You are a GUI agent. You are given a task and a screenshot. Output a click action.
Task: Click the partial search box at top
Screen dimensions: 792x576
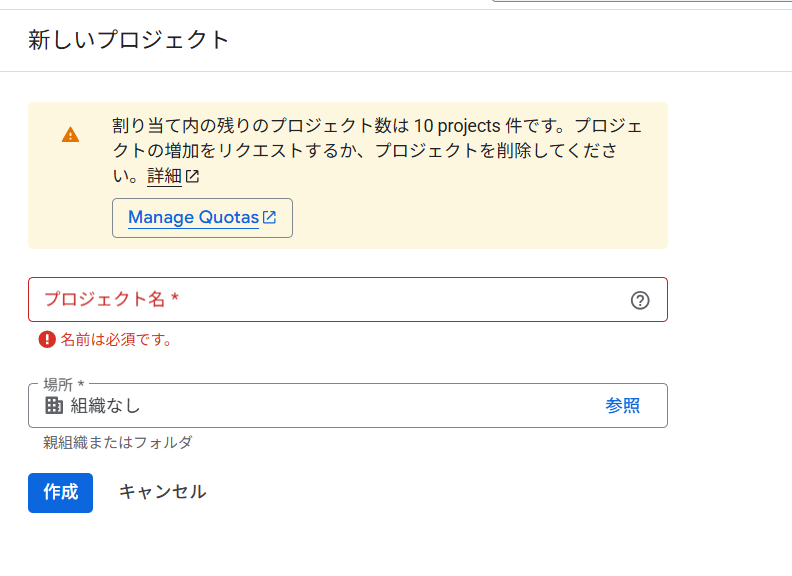pyautogui.click(x=640, y=2)
